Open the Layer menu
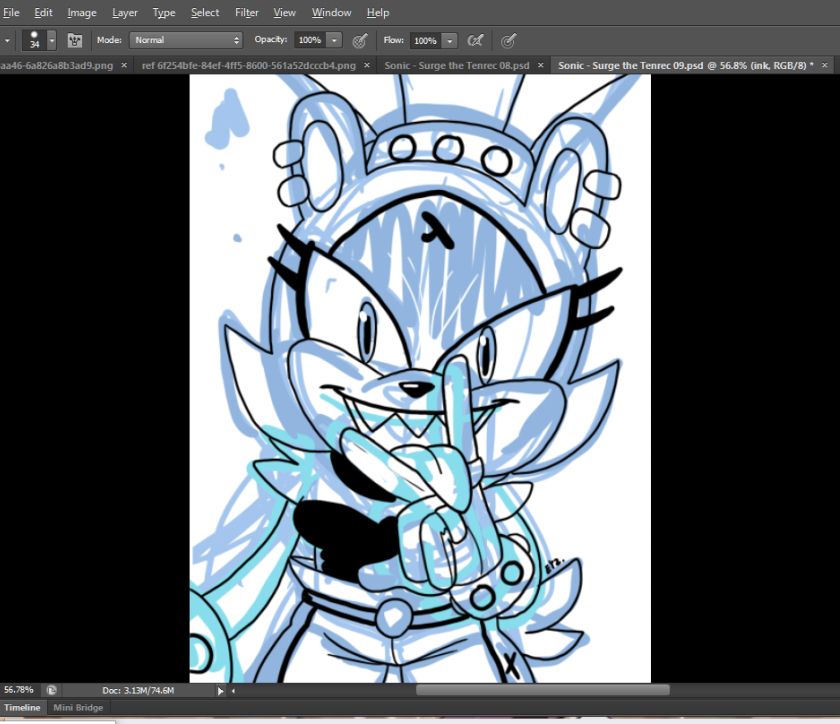 tap(125, 12)
